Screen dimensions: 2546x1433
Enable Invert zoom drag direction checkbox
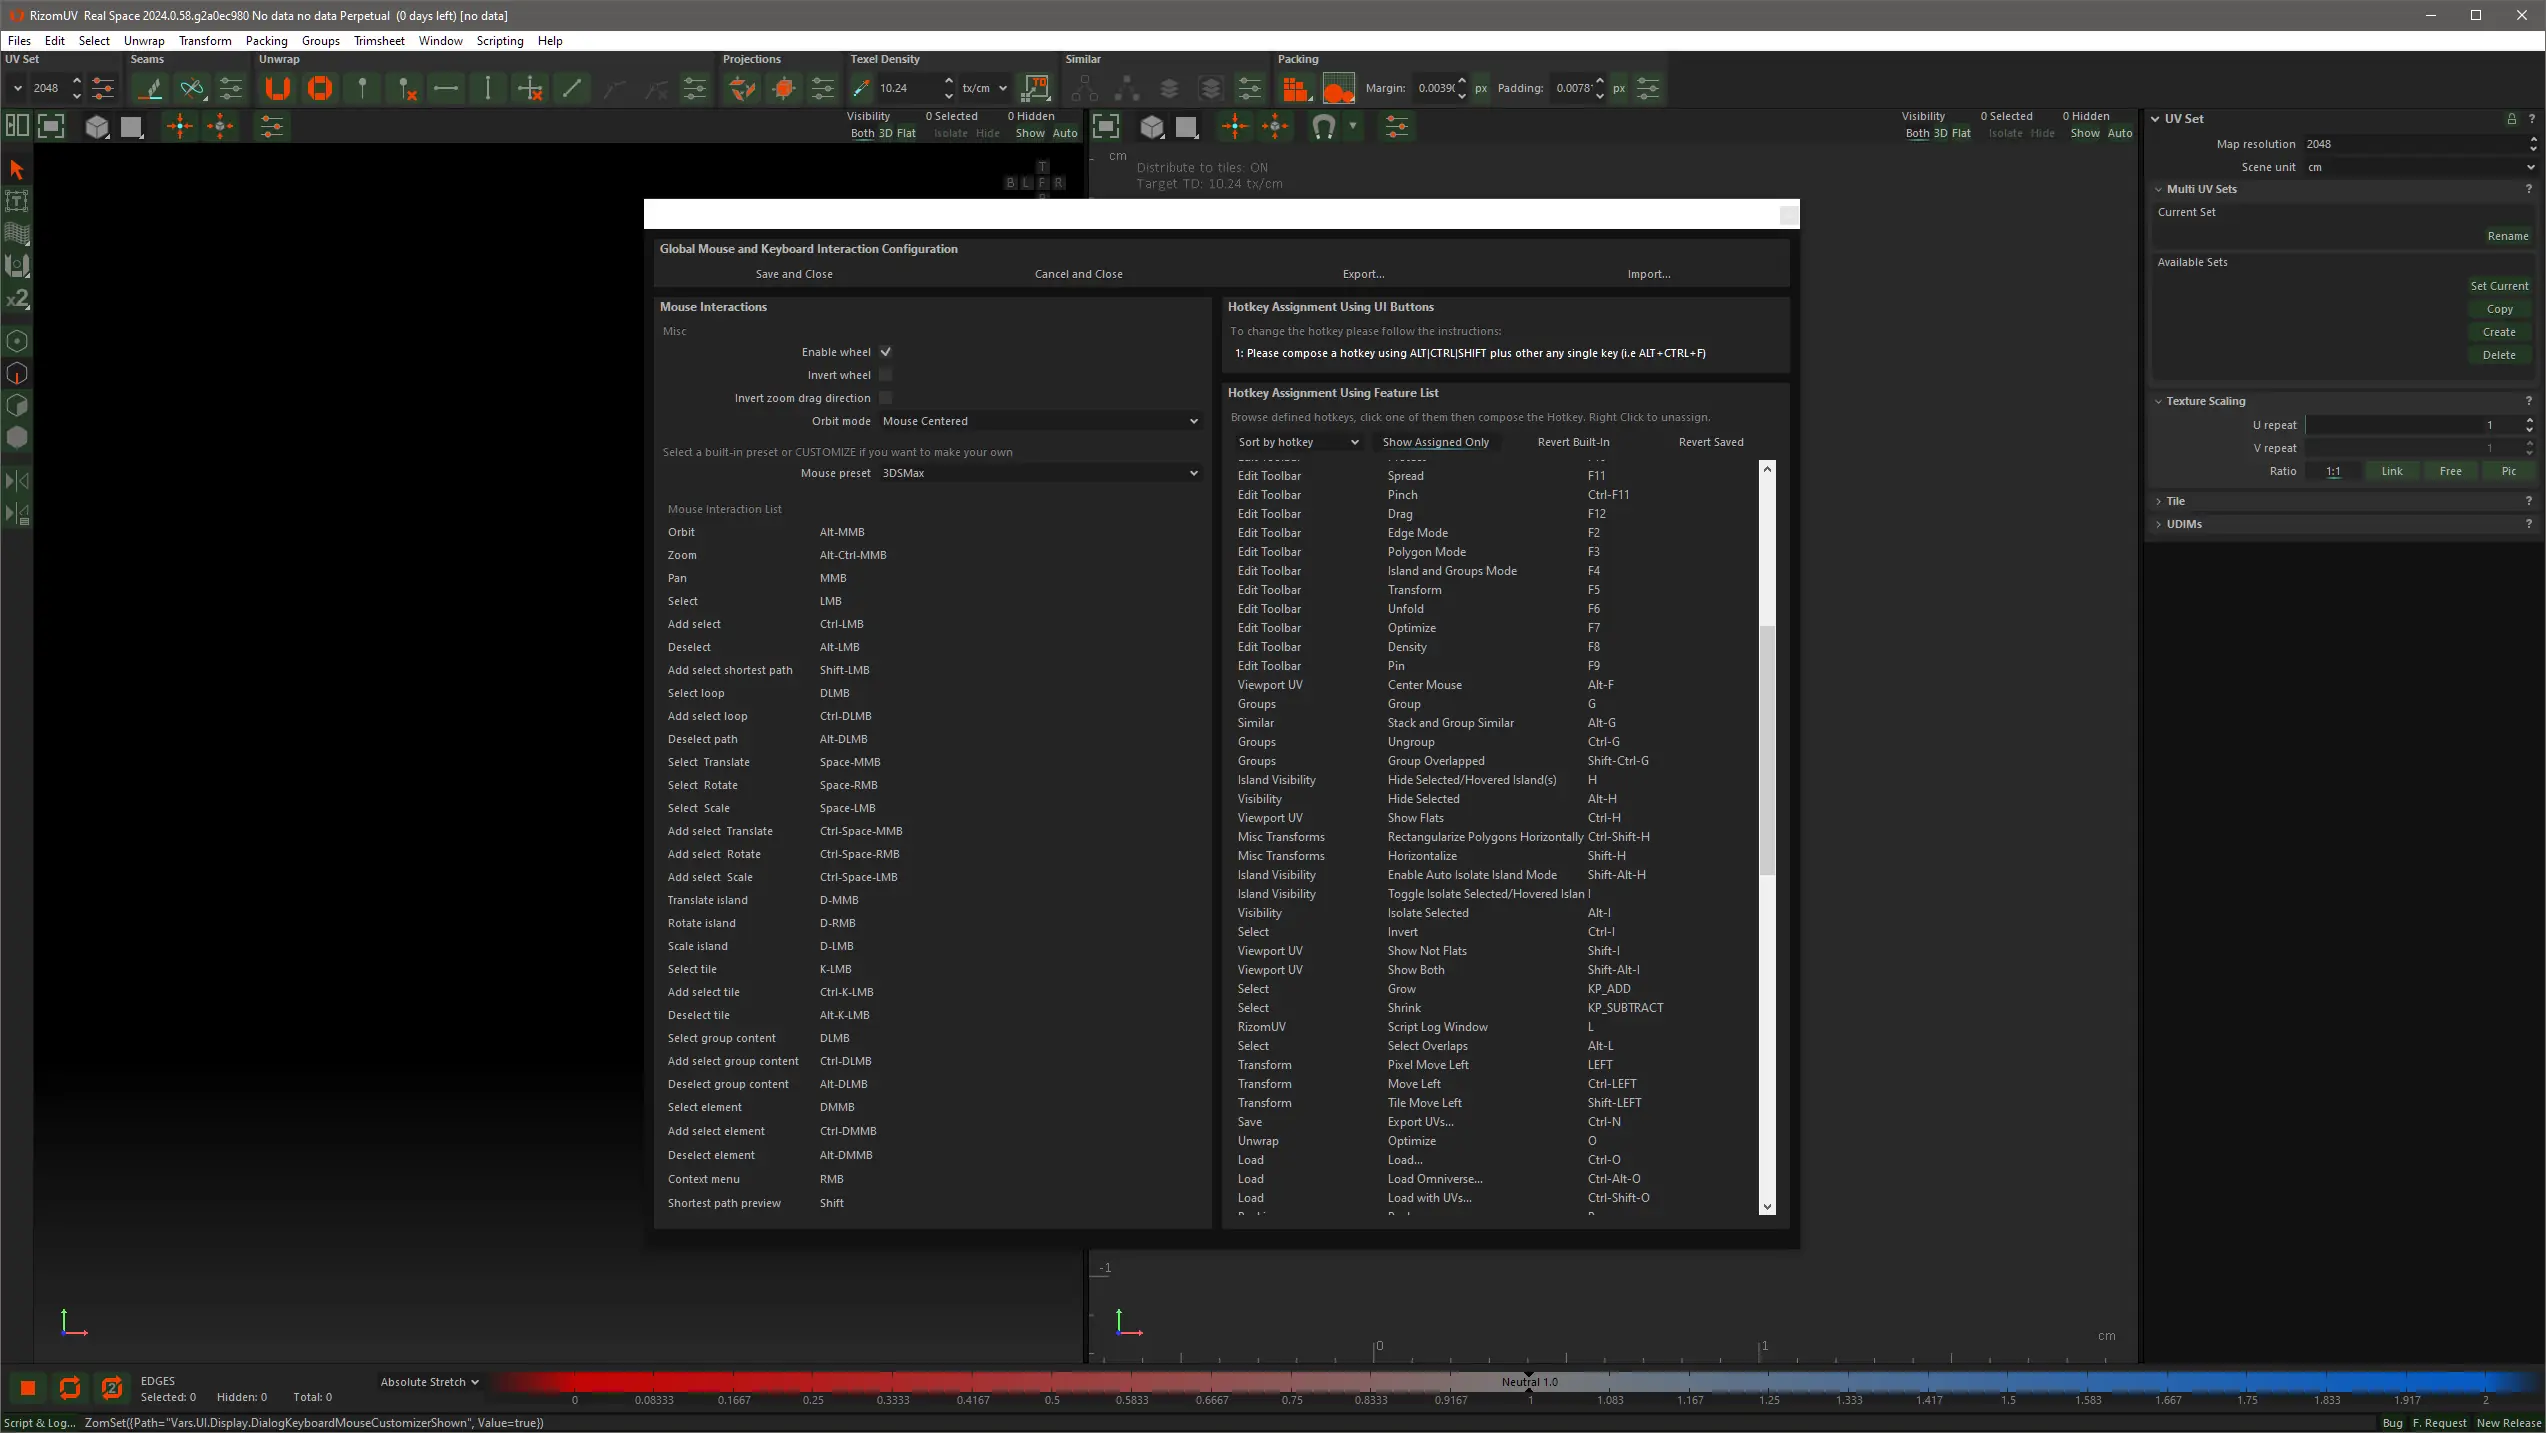point(886,398)
